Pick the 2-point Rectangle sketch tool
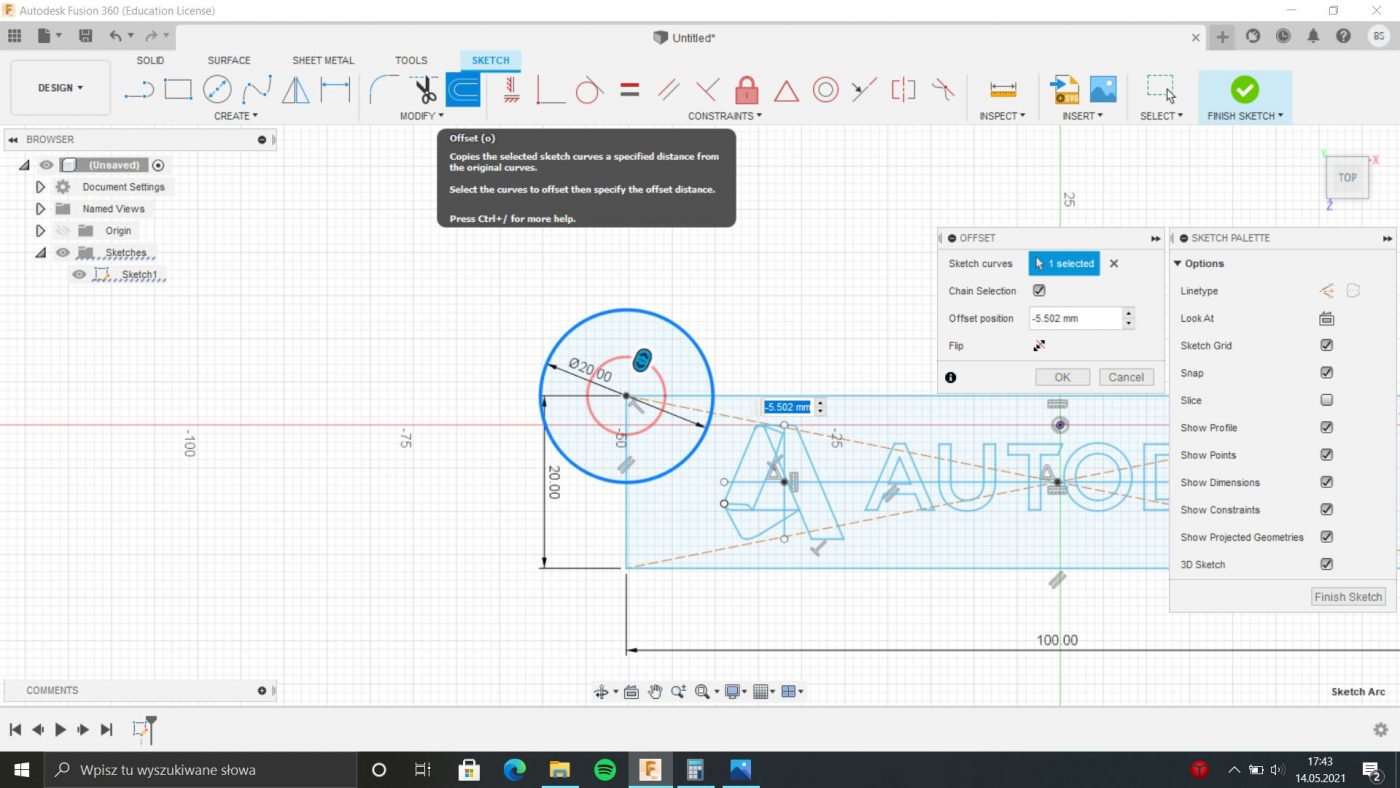The image size is (1400, 788). point(178,90)
